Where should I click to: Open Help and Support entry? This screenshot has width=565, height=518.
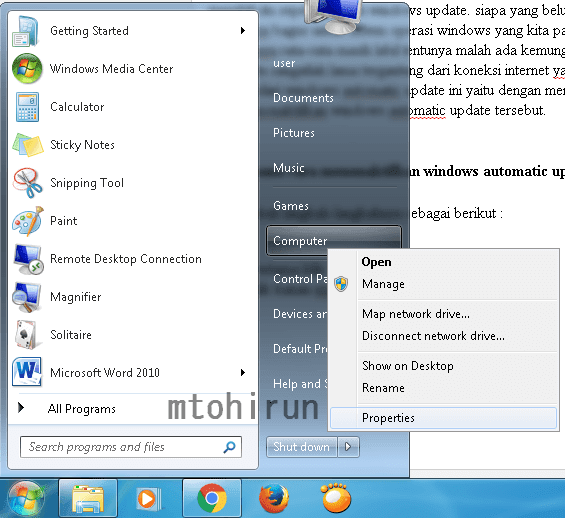tap(300, 384)
